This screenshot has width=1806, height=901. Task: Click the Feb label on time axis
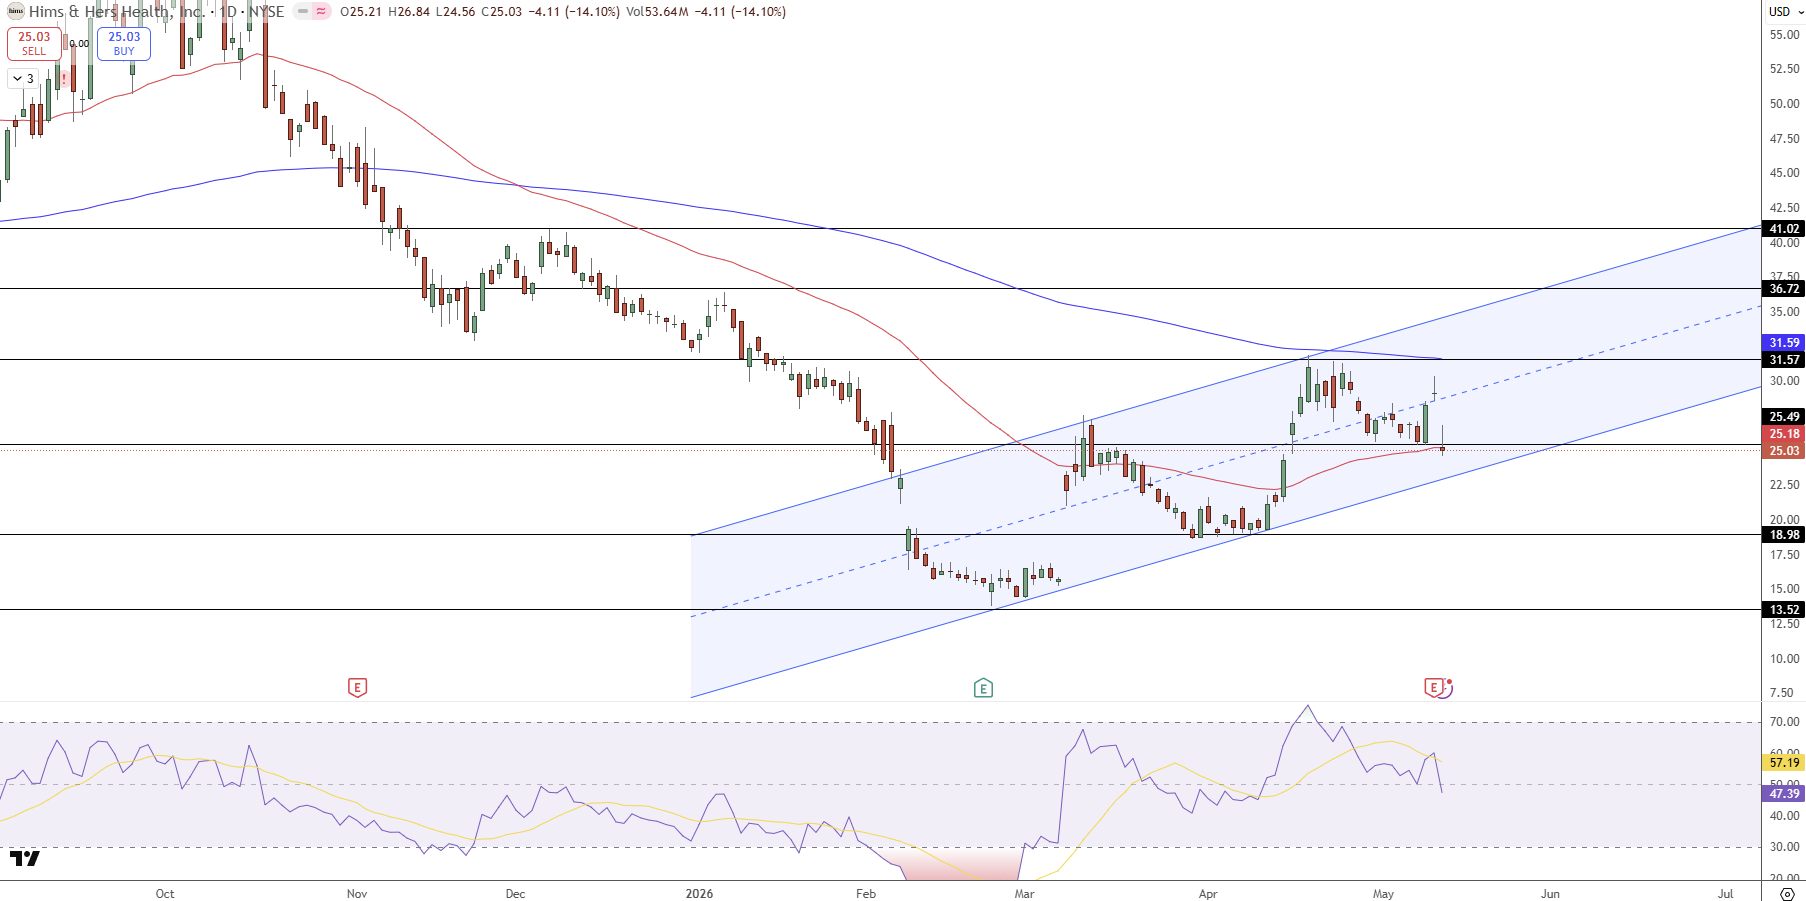866,894
